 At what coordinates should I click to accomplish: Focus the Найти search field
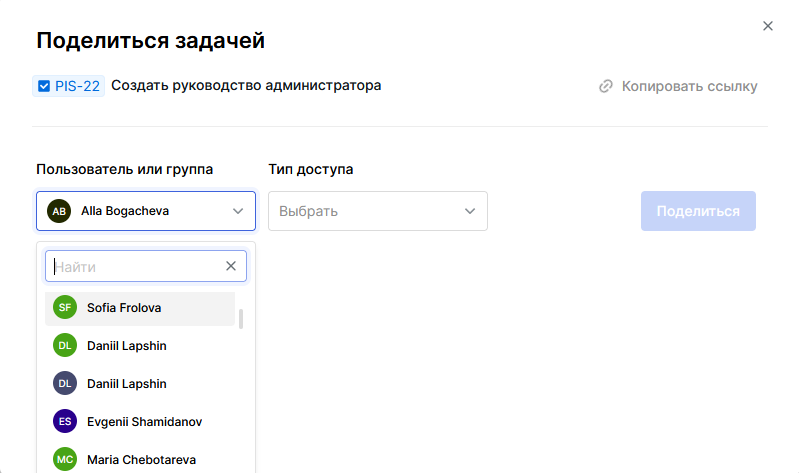135,266
